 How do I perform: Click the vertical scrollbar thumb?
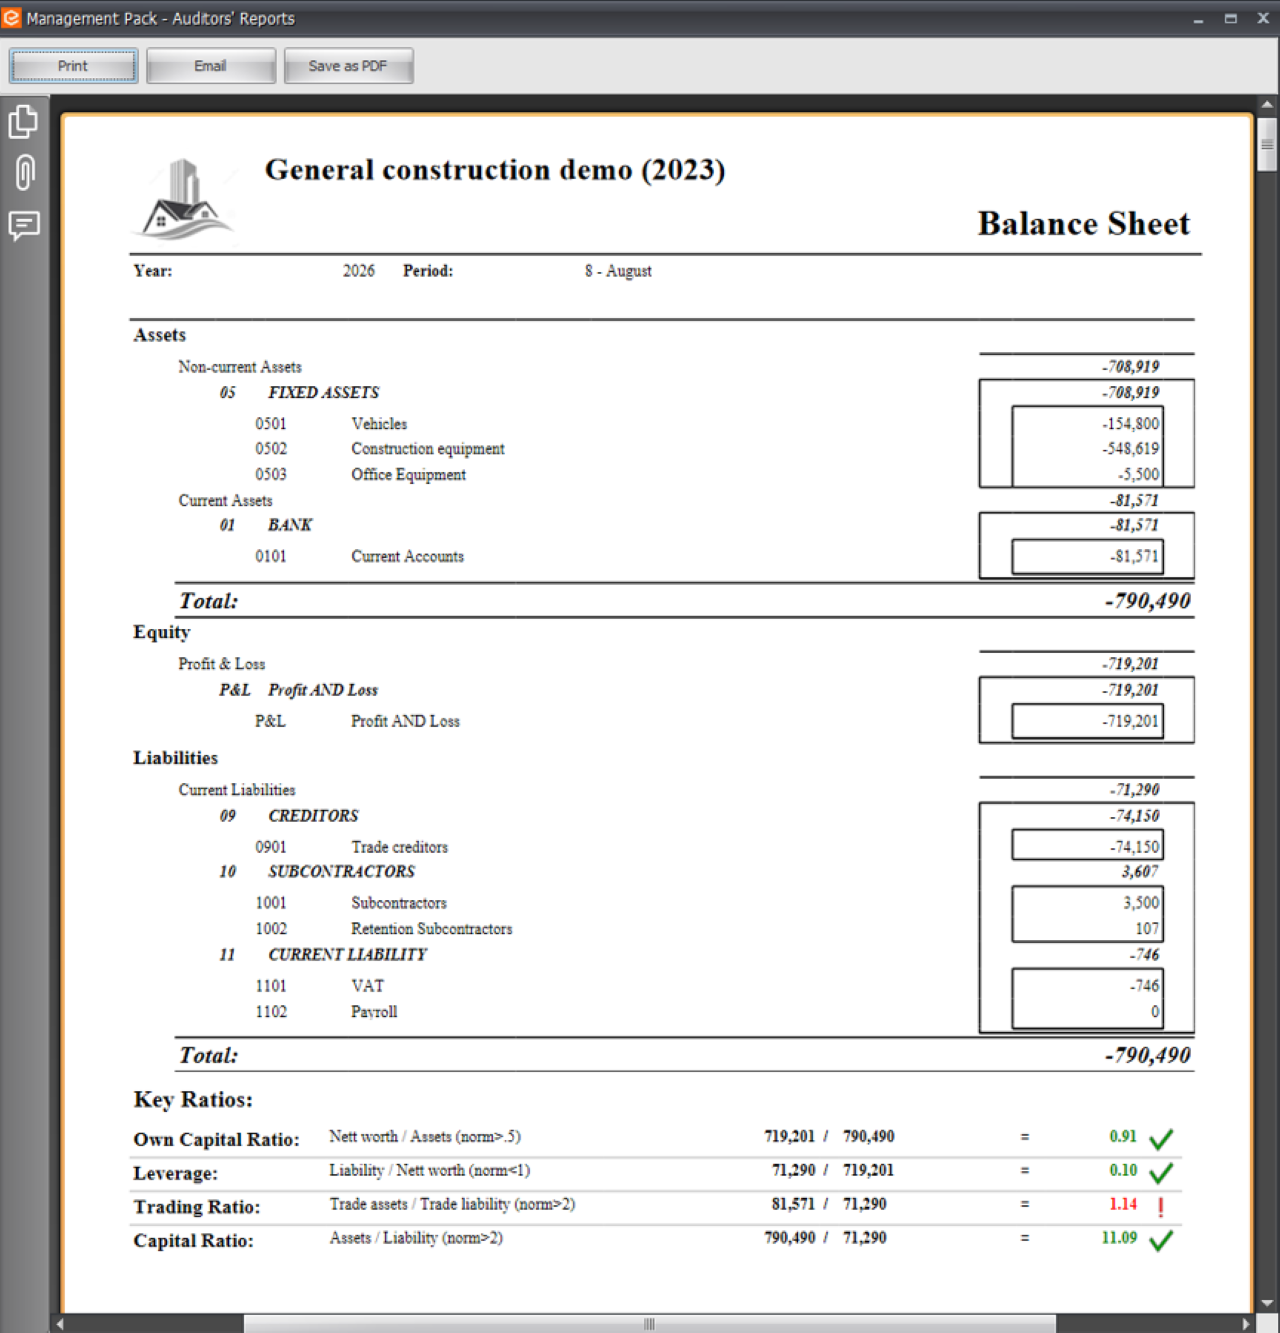(x=1267, y=145)
